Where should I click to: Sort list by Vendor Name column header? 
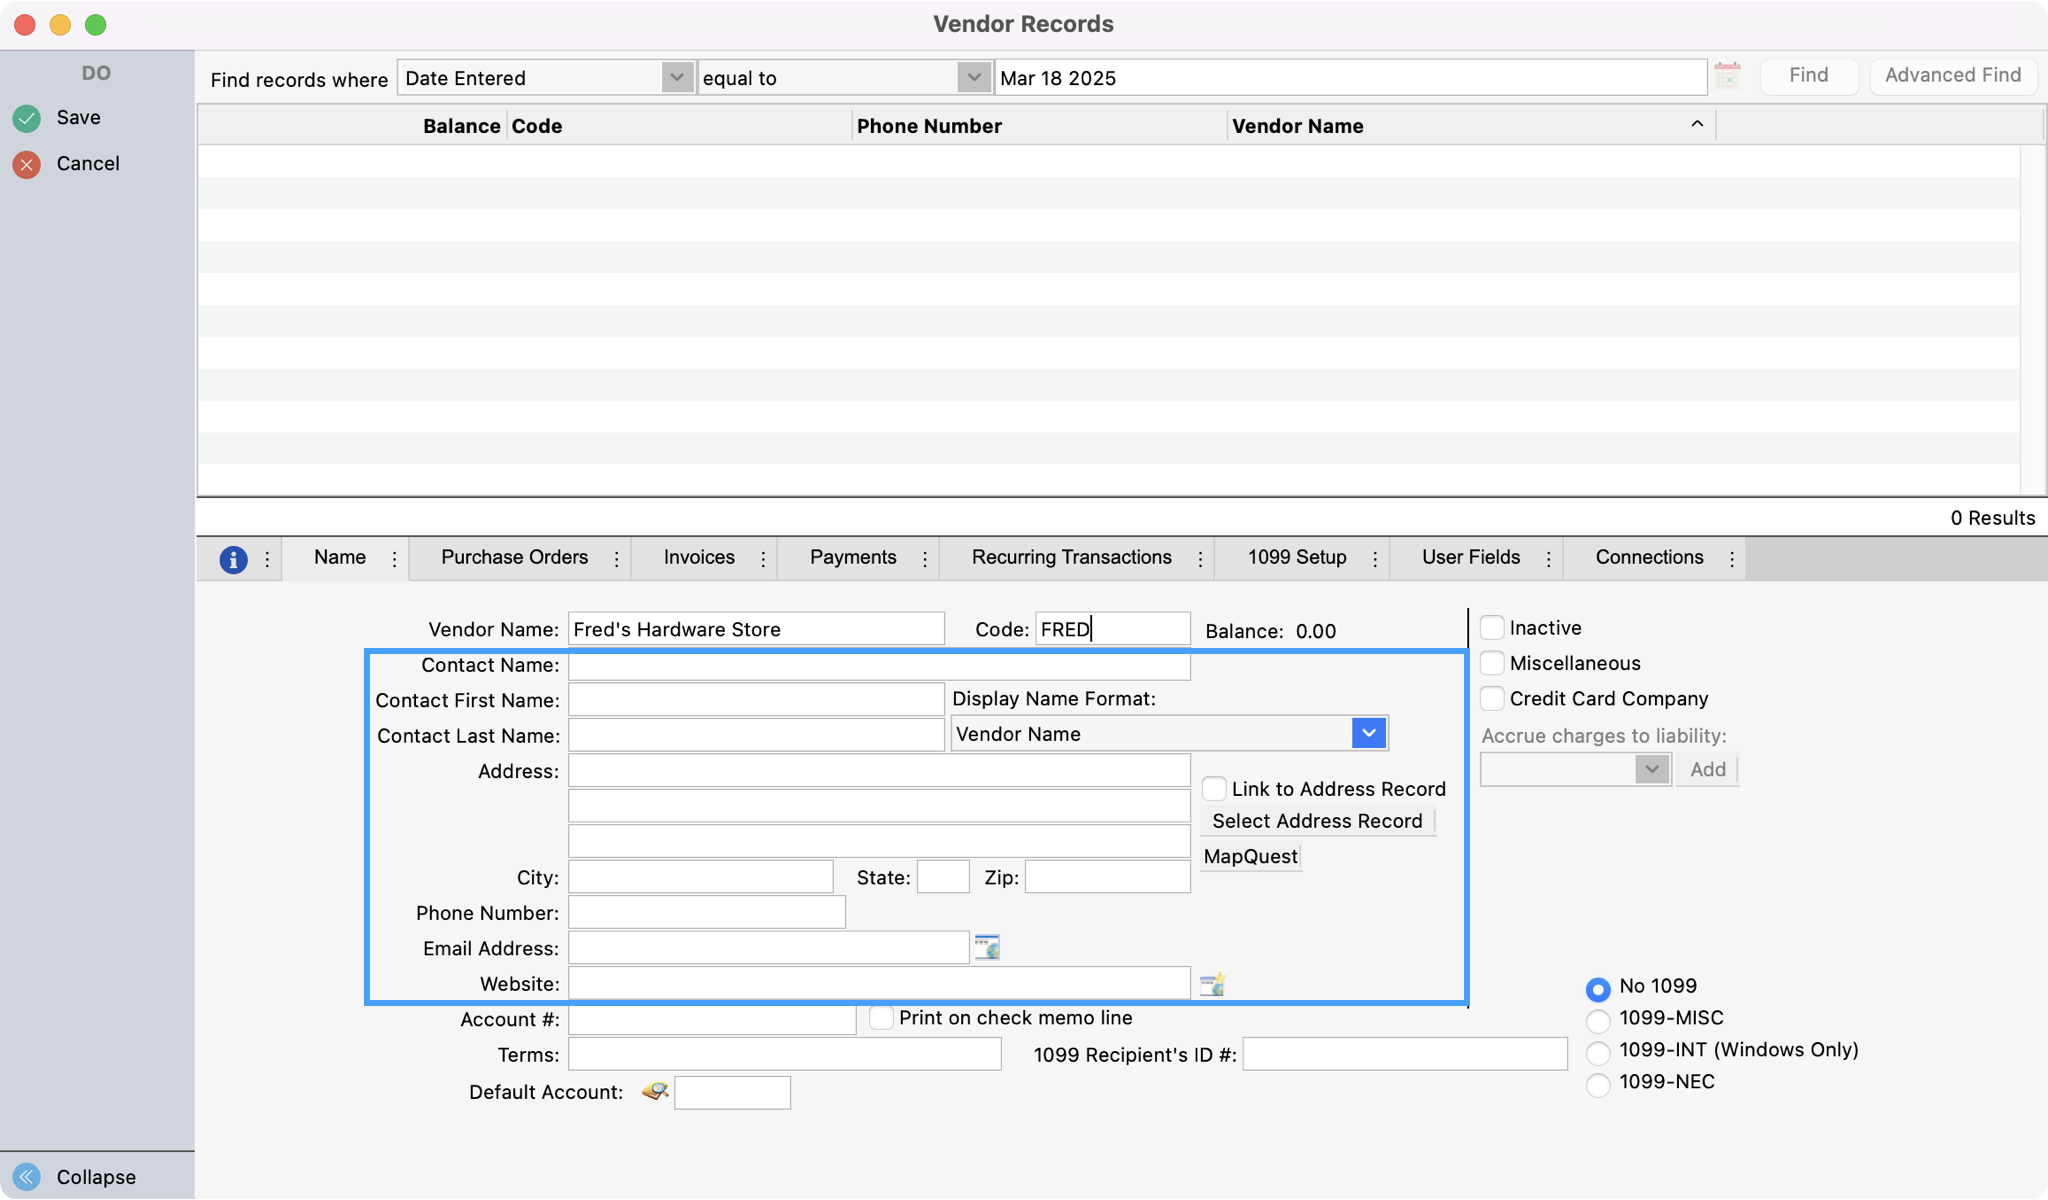1297,126
